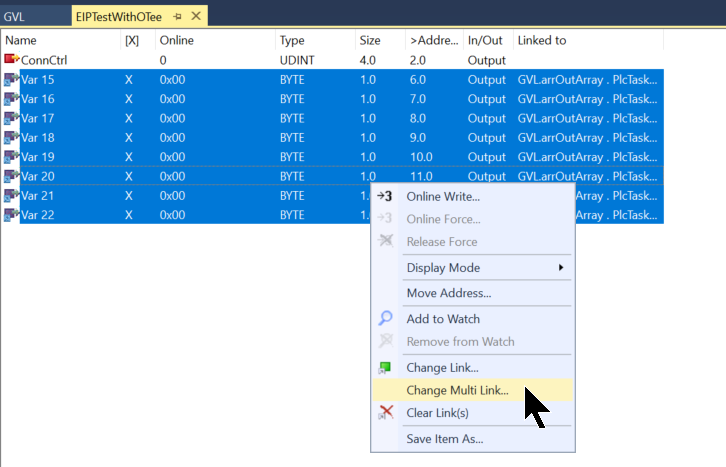Click the Var 22 variable icon
Screen dimensions: 726x467
(x=12, y=215)
